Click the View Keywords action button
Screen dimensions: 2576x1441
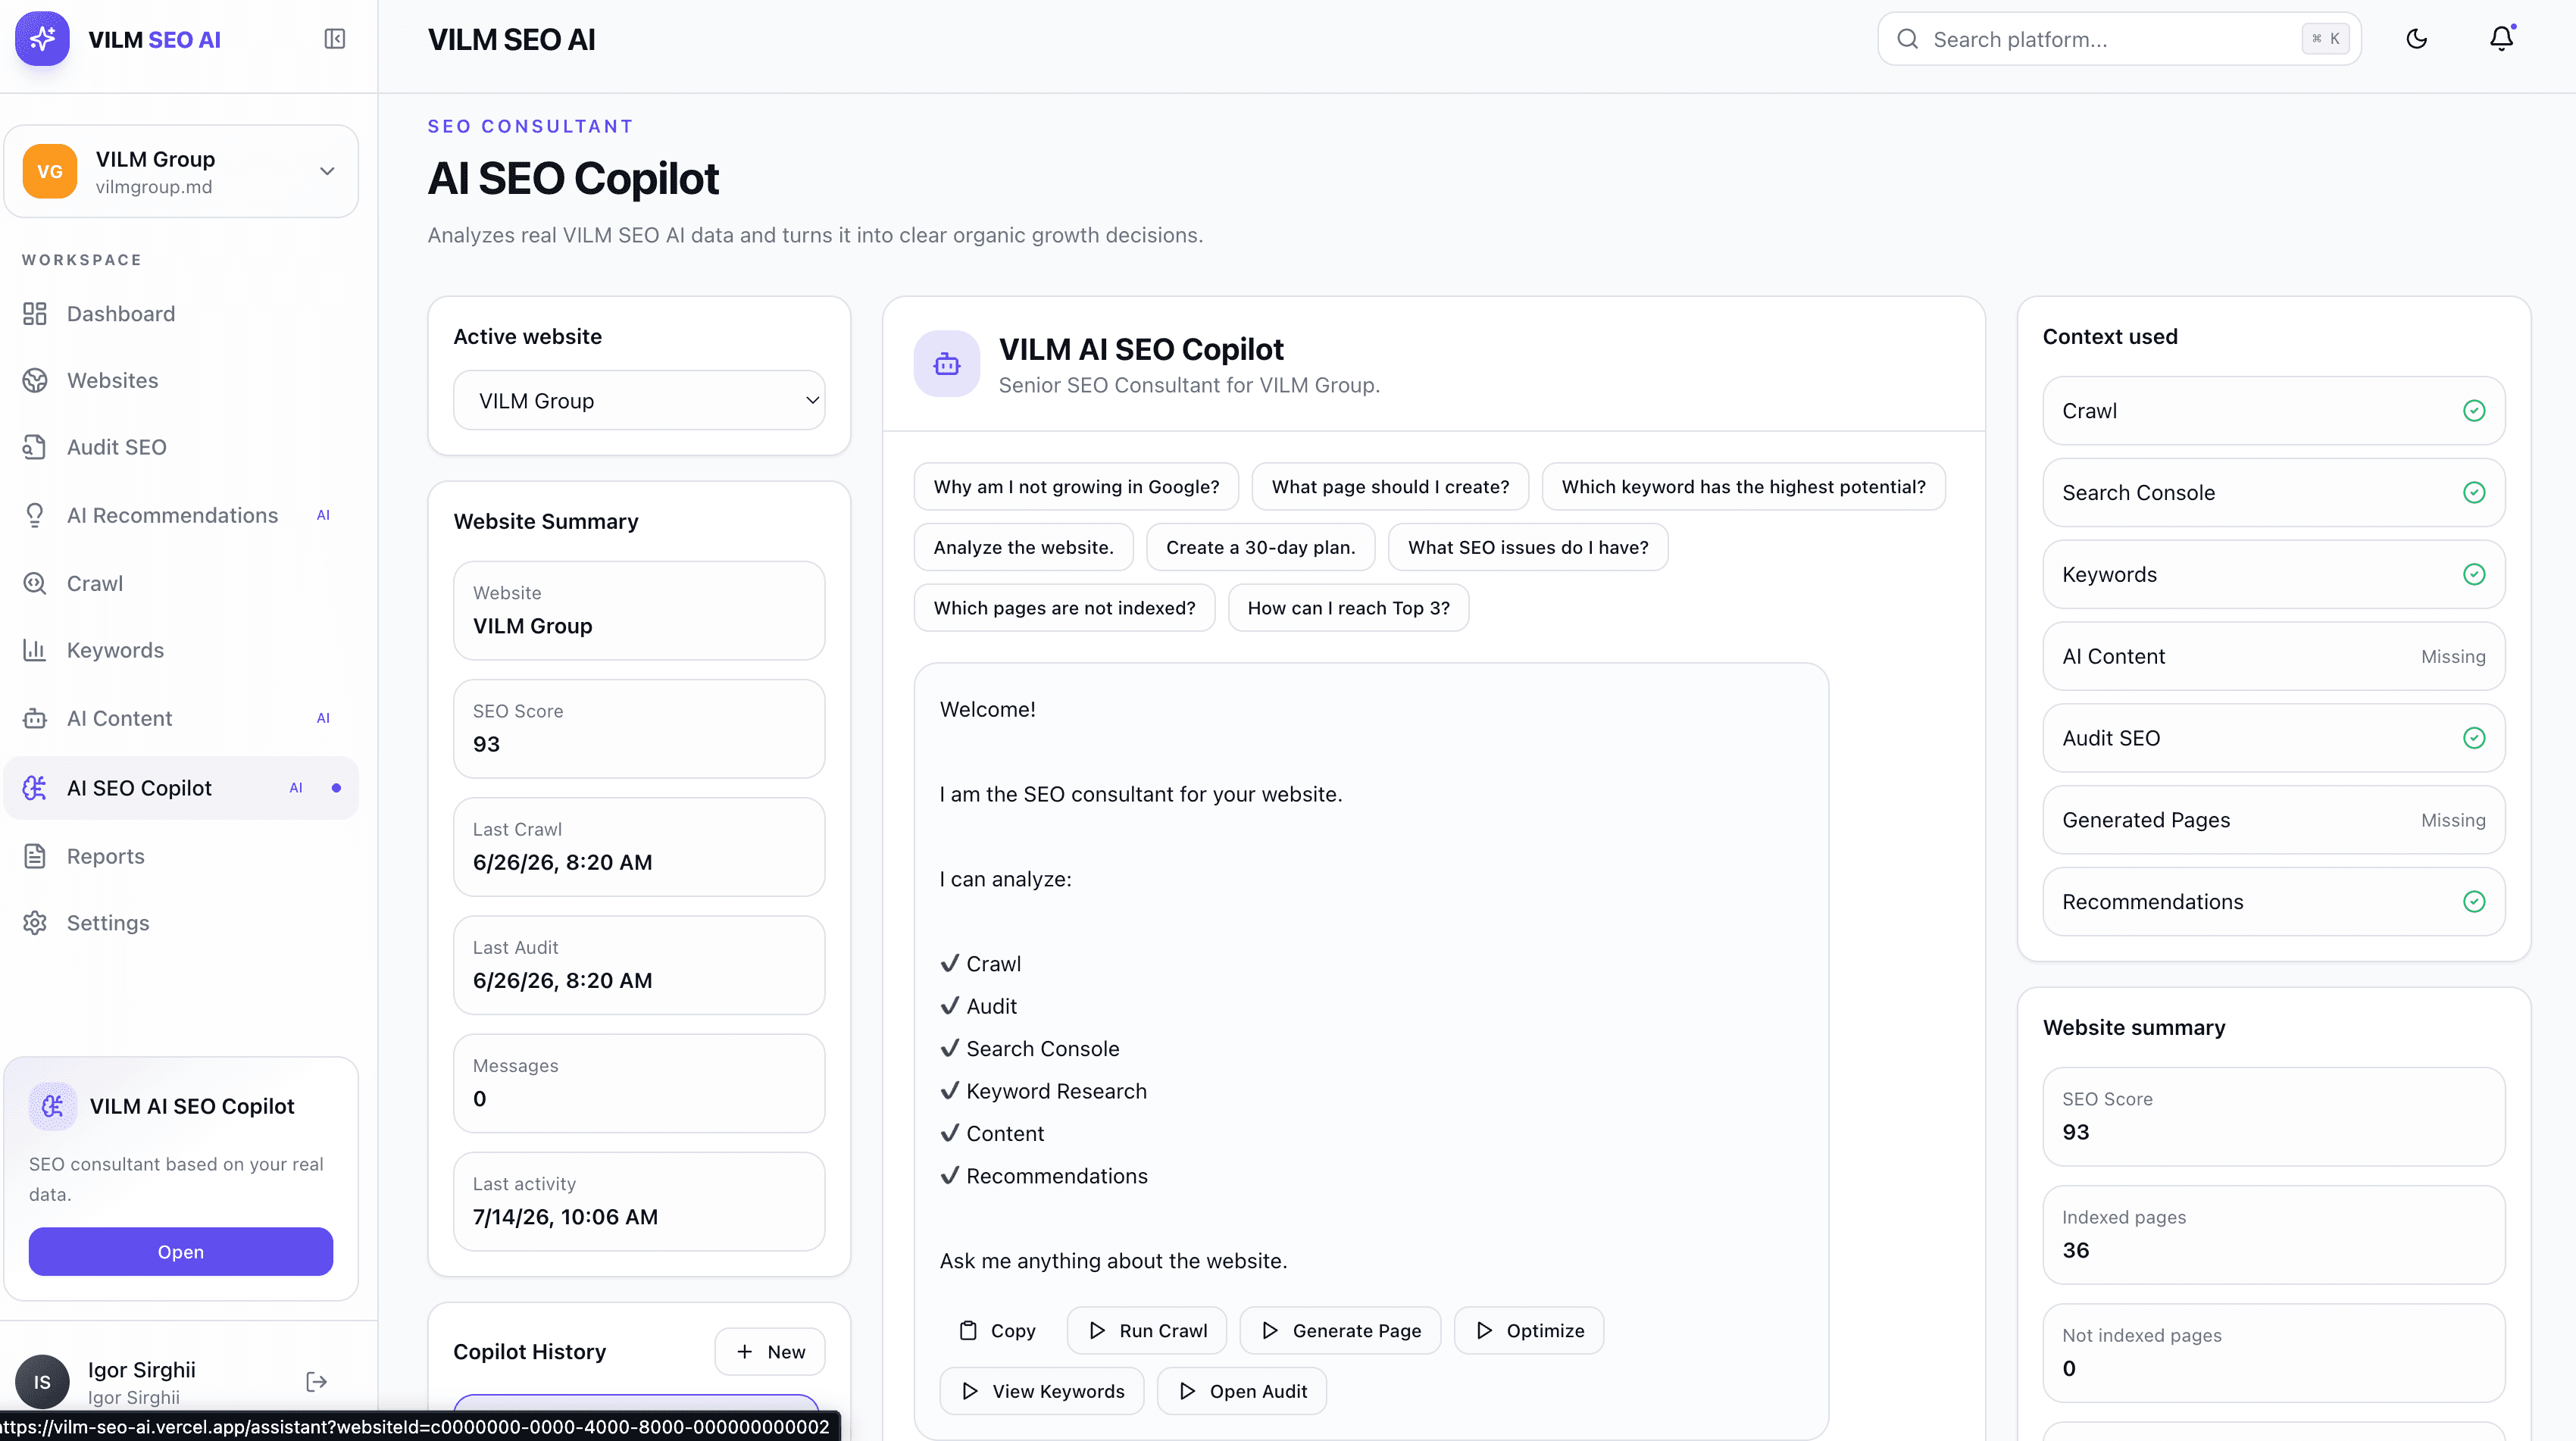[1042, 1392]
